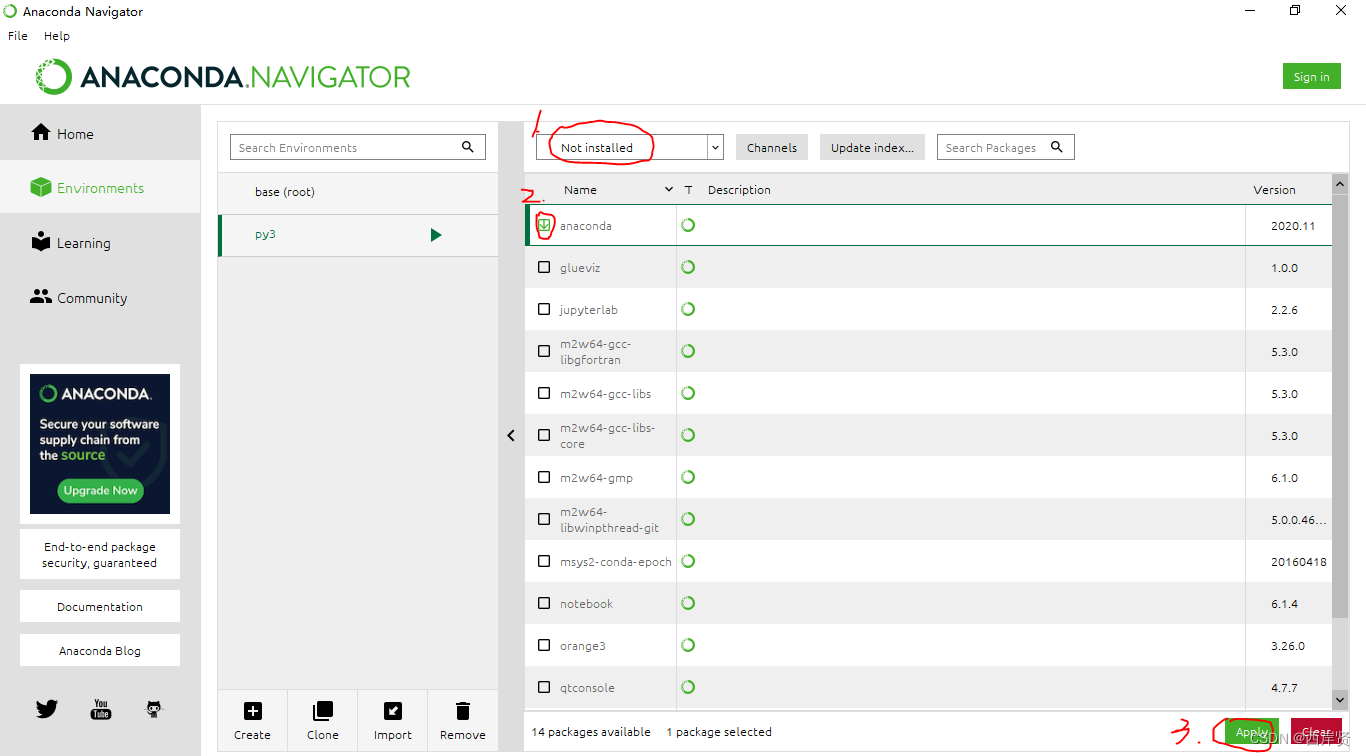Collapse the environments panel with left chevron
This screenshot has height=756, width=1366.
[x=511, y=435]
